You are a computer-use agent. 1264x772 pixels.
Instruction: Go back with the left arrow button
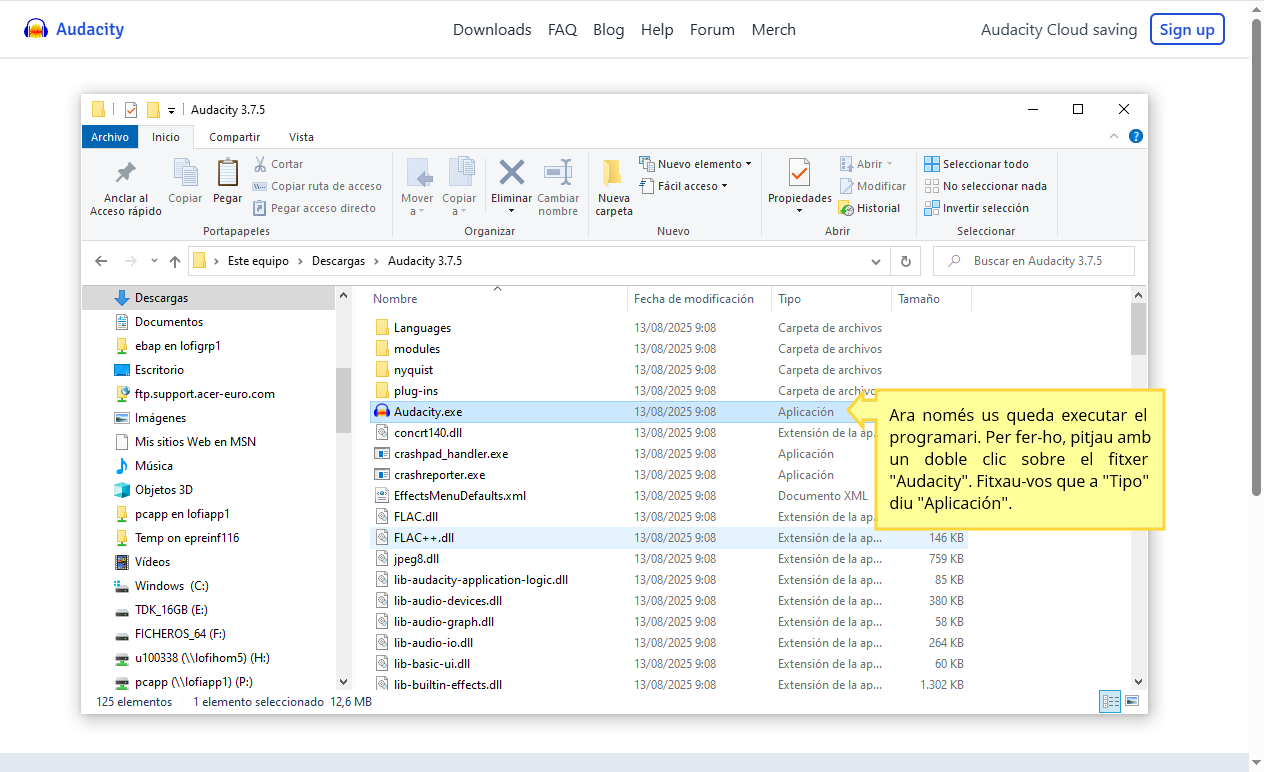pyautogui.click(x=101, y=261)
